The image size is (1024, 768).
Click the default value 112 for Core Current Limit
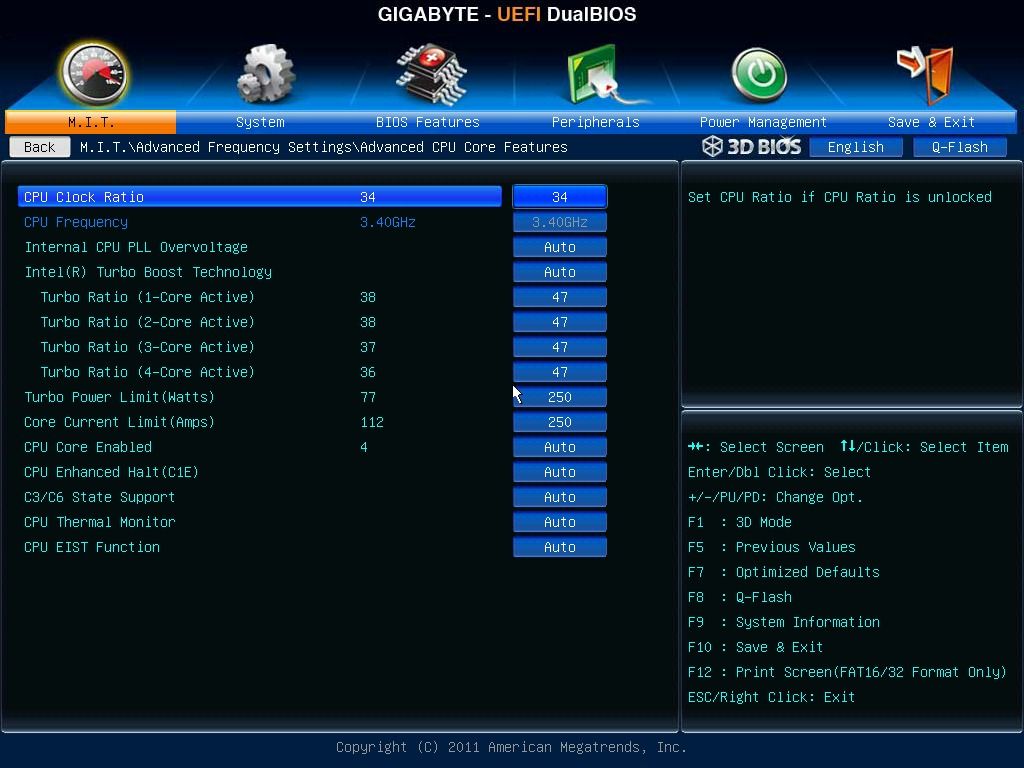tap(372, 422)
